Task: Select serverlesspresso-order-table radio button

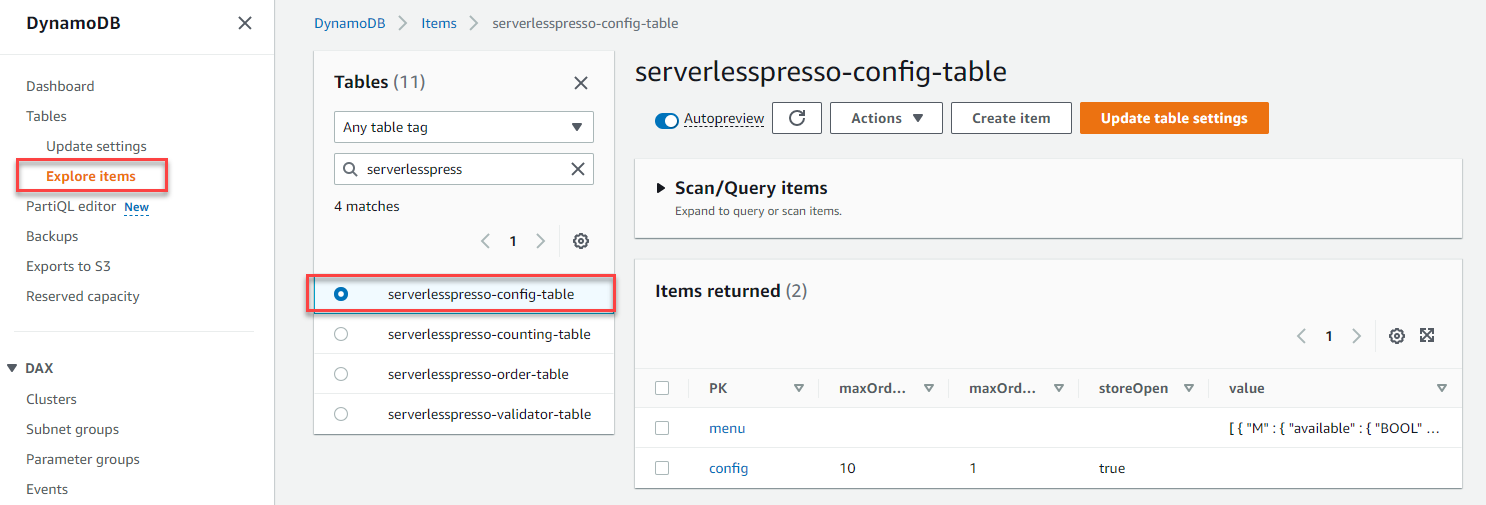Action: pyautogui.click(x=341, y=374)
